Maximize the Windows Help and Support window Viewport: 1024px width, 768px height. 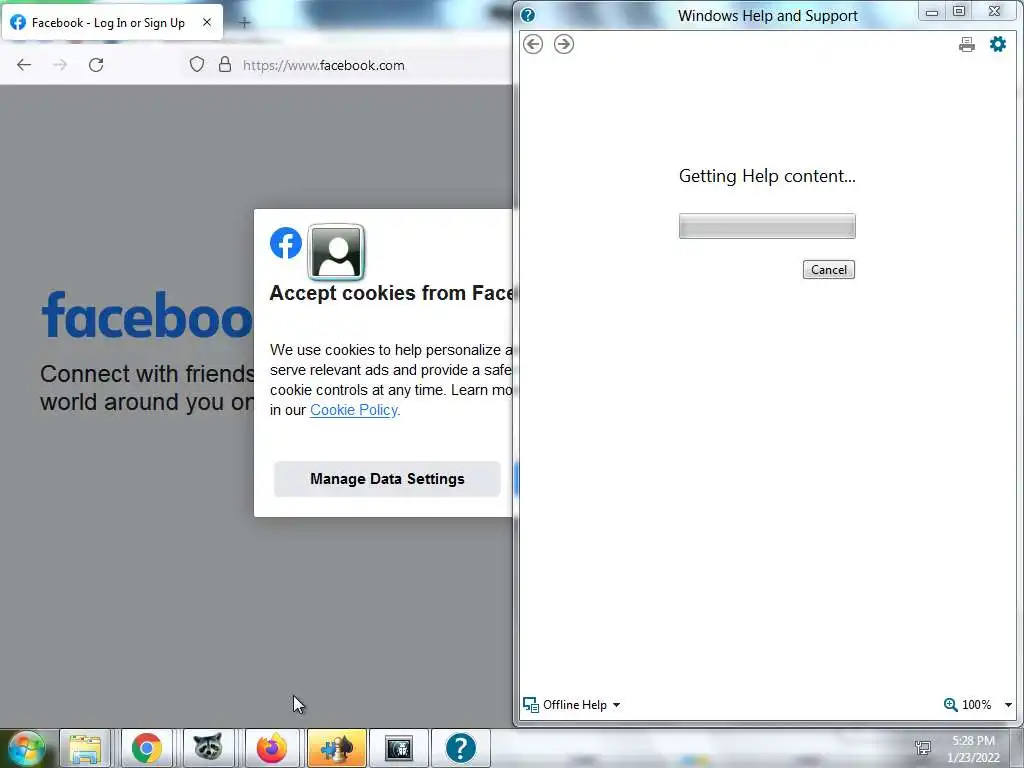959,11
